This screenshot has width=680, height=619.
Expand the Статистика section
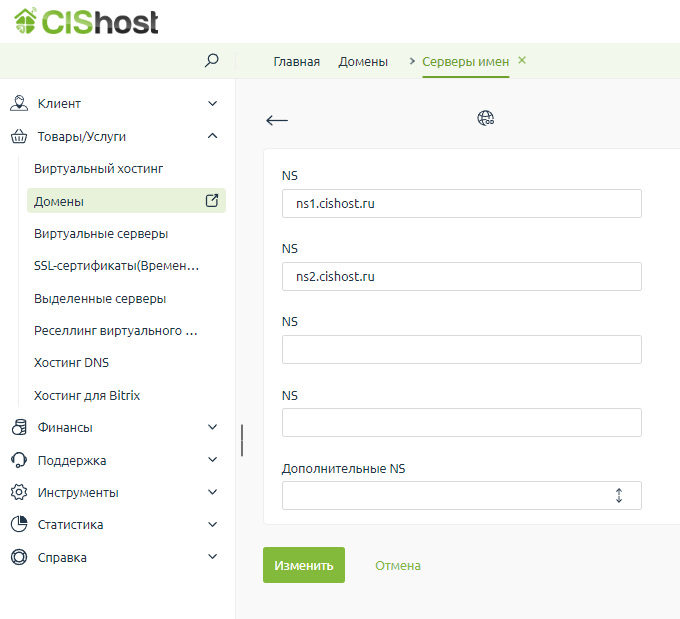pyautogui.click(x=212, y=524)
